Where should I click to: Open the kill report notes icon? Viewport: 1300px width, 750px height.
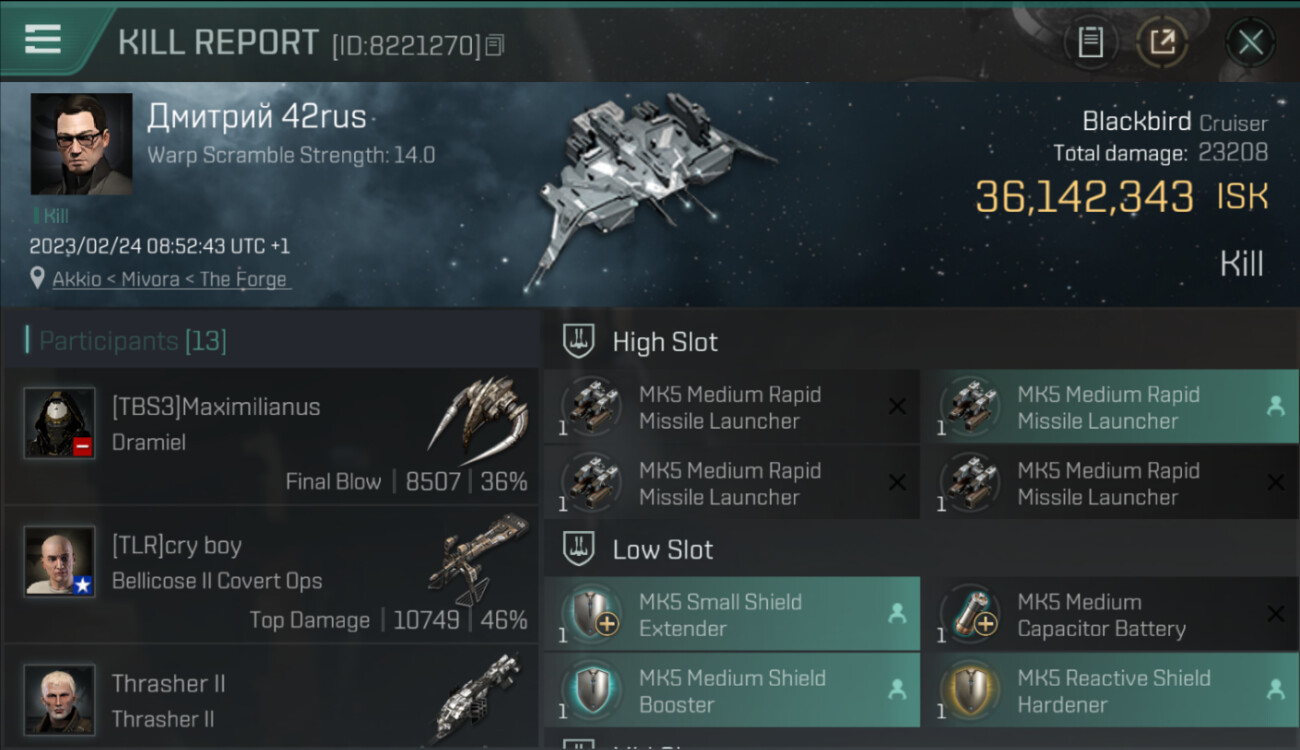point(1090,42)
